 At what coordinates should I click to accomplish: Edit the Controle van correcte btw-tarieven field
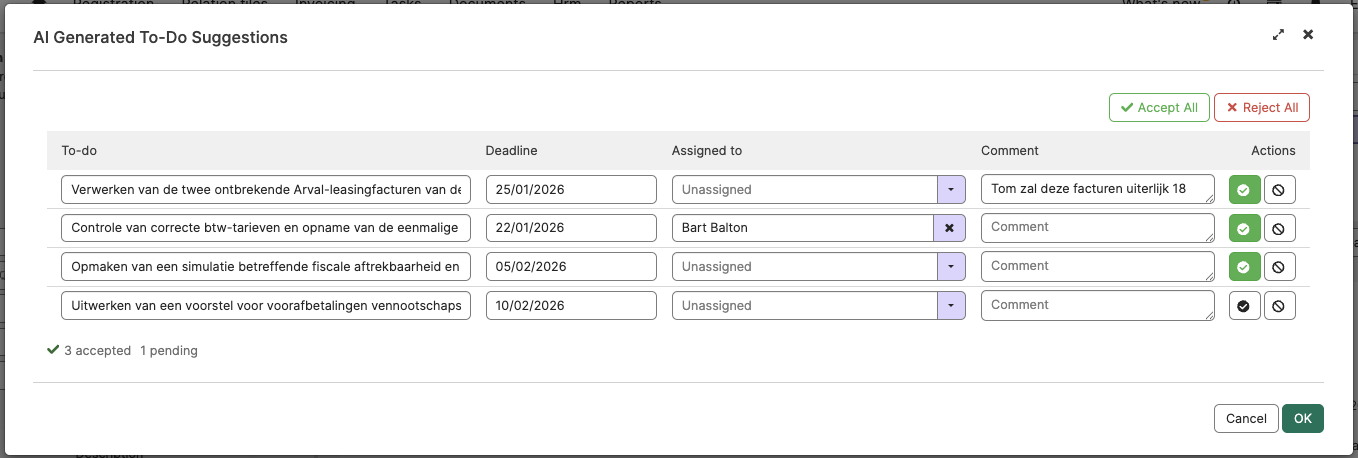click(x=266, y=228)
